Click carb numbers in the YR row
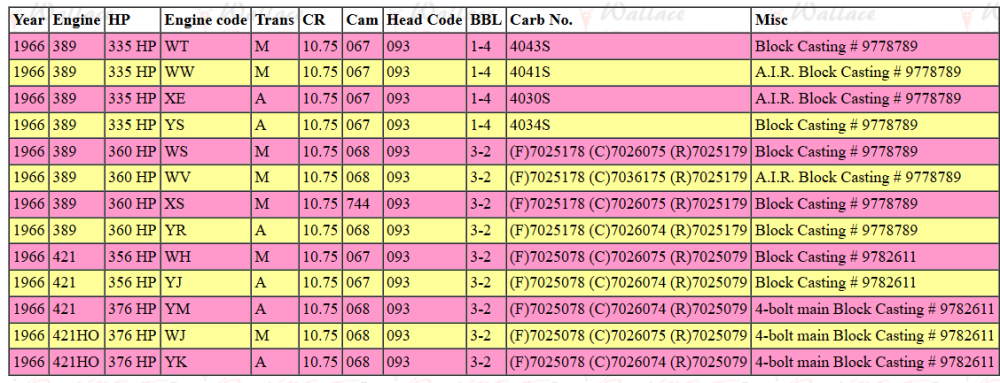The height and width of the screenshot is (383, 1000). pyautogui.click(x=629, y=231)
